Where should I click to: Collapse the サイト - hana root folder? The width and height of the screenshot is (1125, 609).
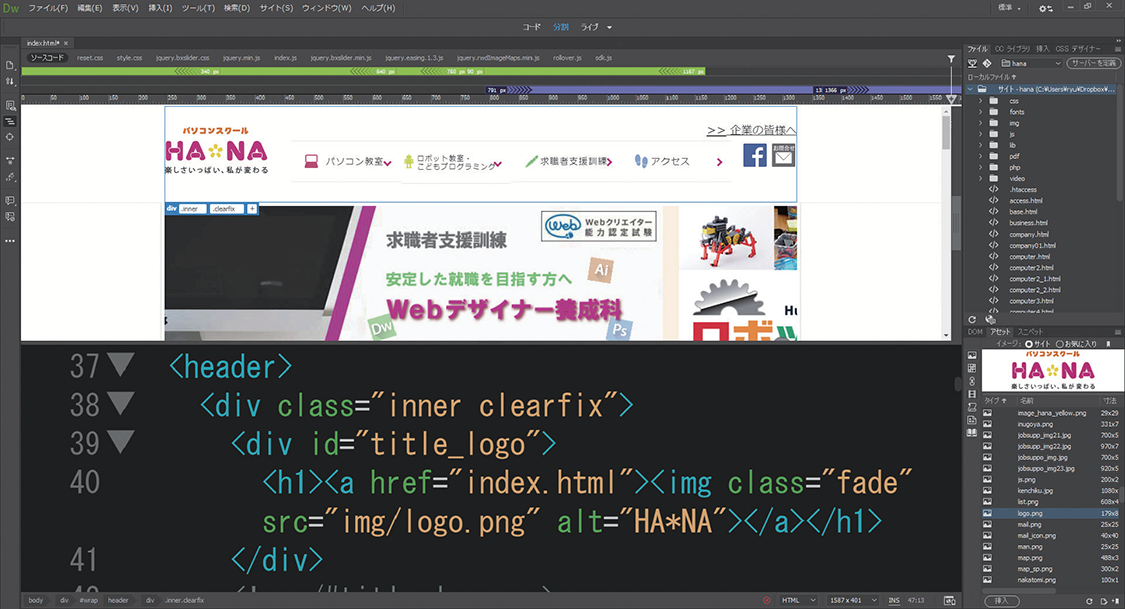pos(971,90)
